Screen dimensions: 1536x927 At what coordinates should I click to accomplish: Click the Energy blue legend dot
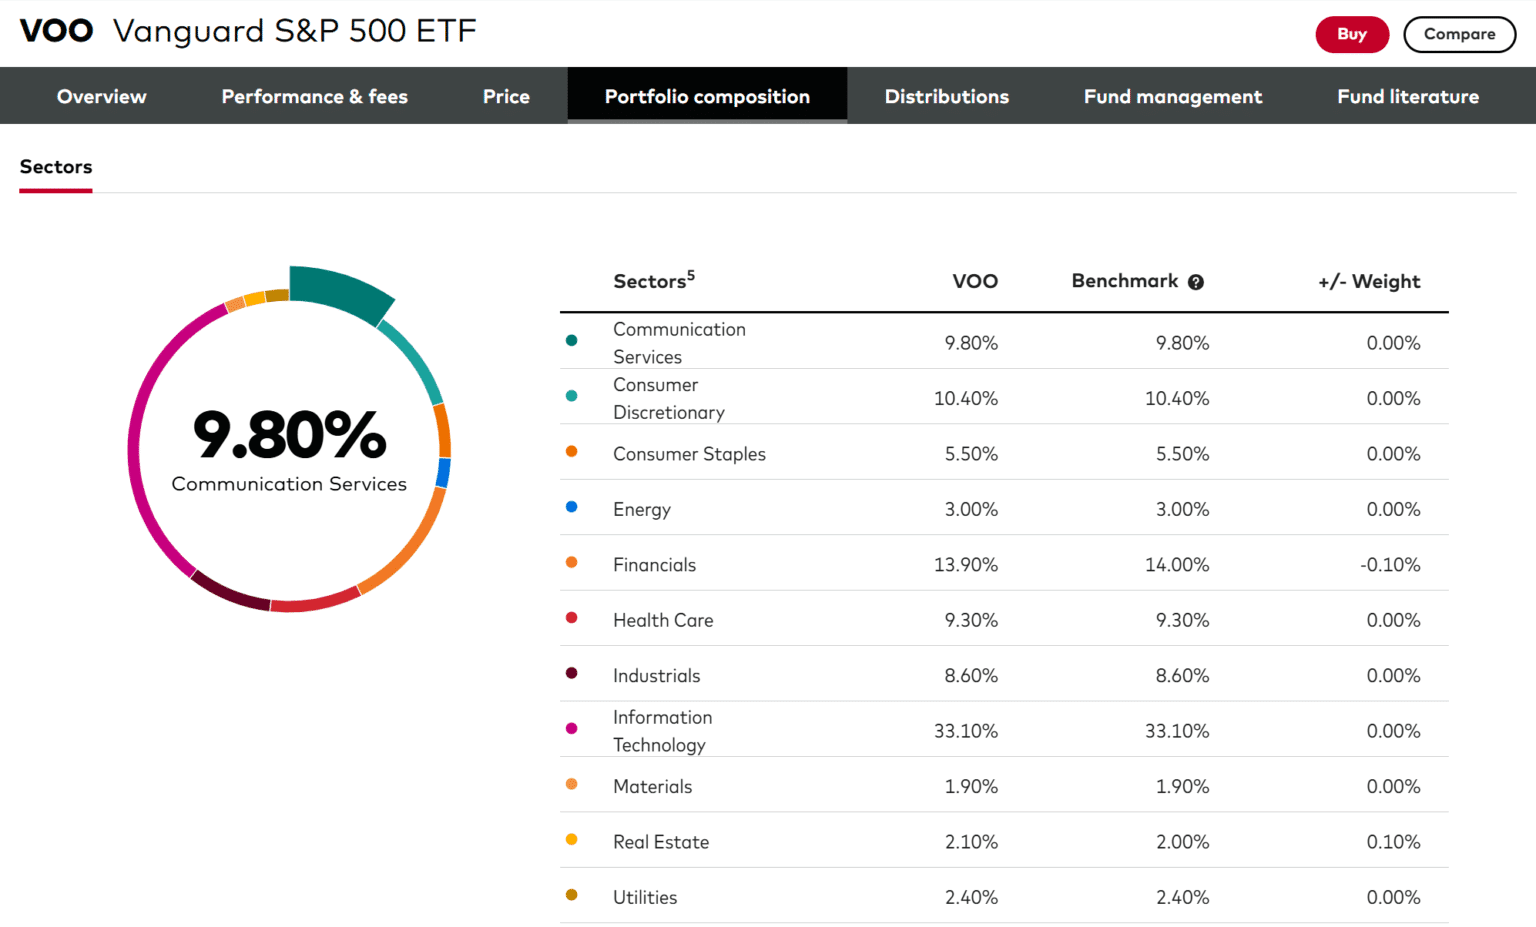coord(571,507)
